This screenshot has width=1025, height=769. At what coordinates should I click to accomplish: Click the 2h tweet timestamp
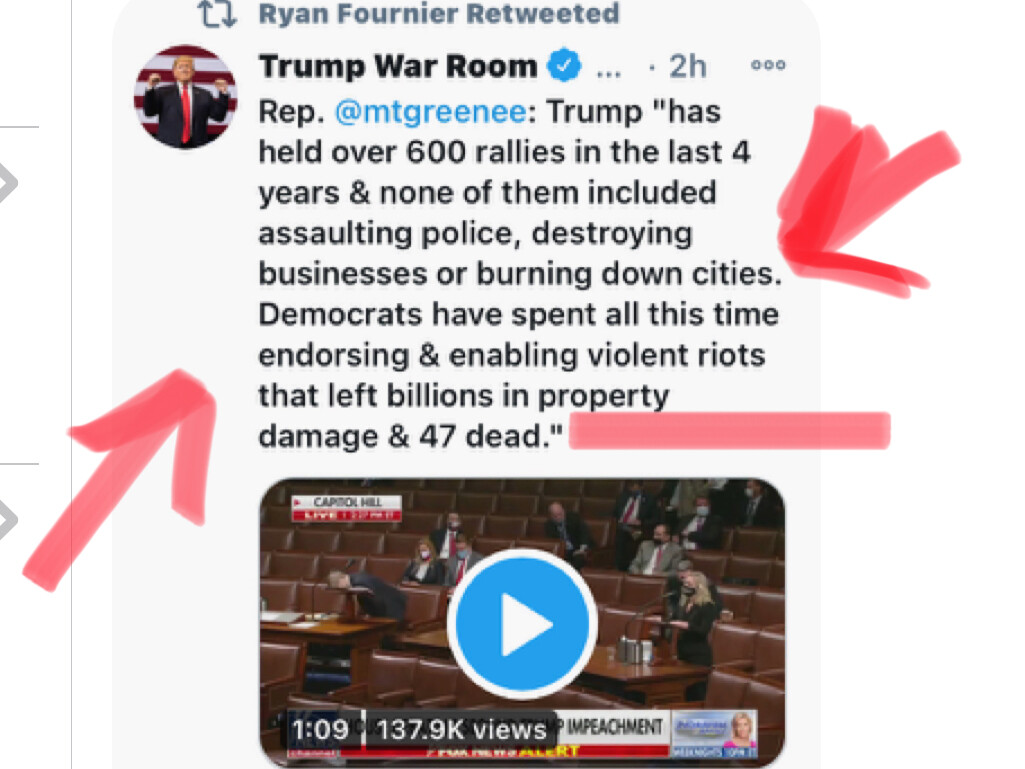(x=687, y=66)
